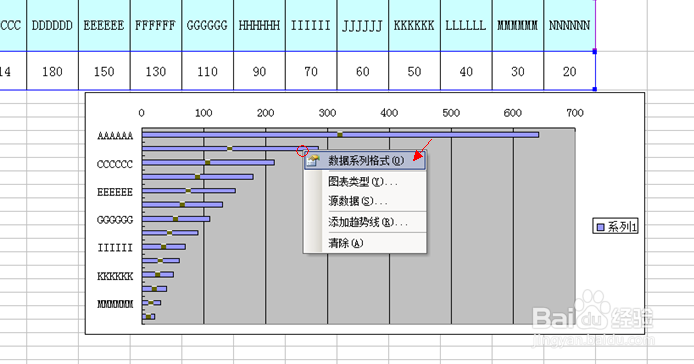This screenshot has width=694, height=364.
Task: Select the EEEEEE bar in the chart
Action: tap(189, 190)
